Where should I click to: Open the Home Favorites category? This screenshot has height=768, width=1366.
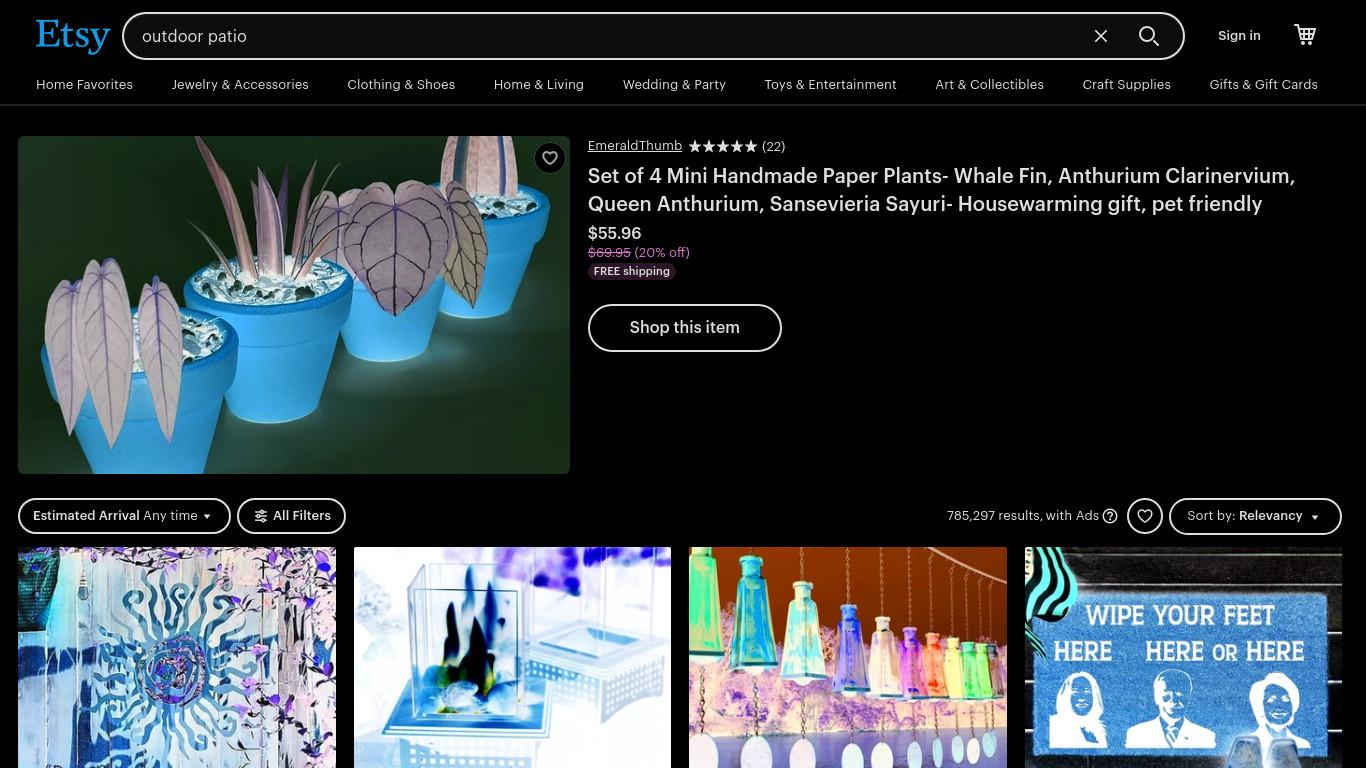tap(84, 85)
